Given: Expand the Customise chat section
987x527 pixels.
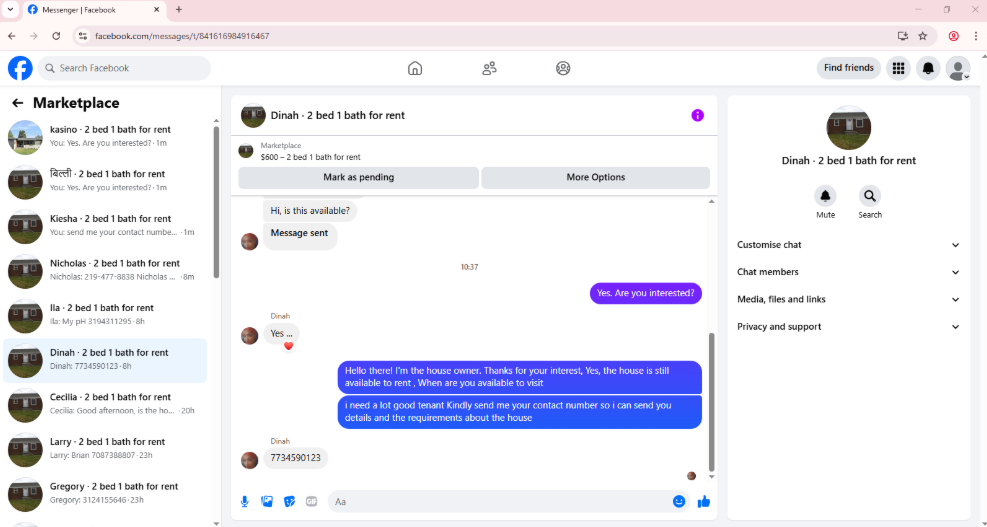Looking at the screenshot, I should pos(849,245).
